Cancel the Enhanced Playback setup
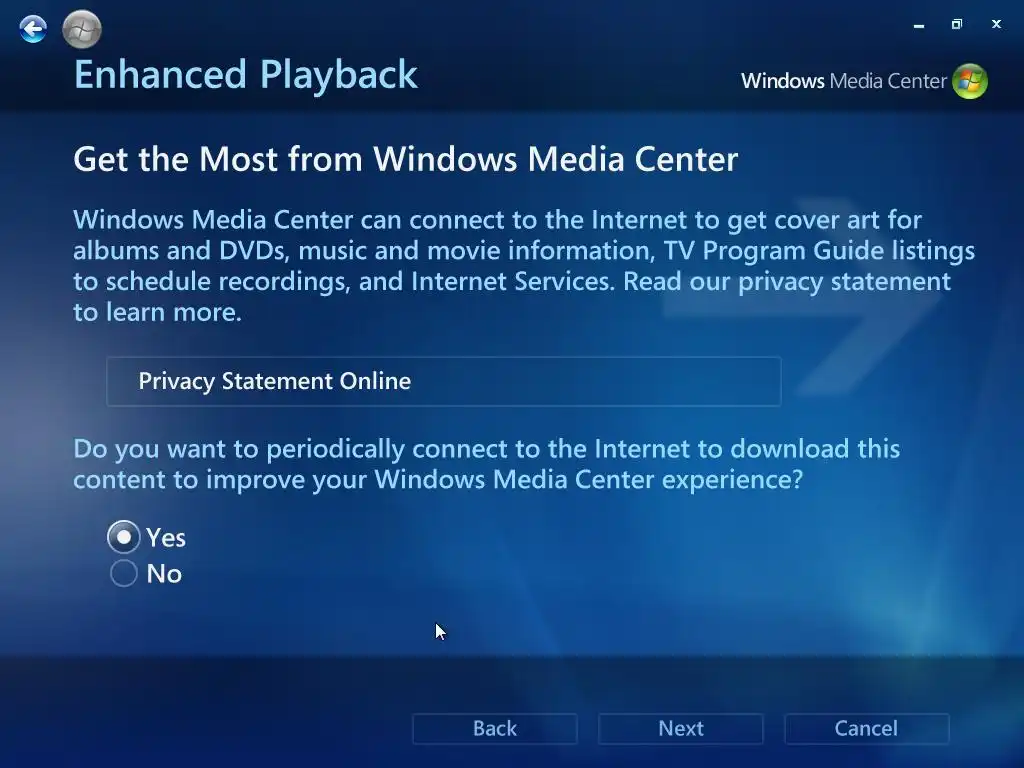1024x768 pixels. pyautogui.click(x=867, y=729)
